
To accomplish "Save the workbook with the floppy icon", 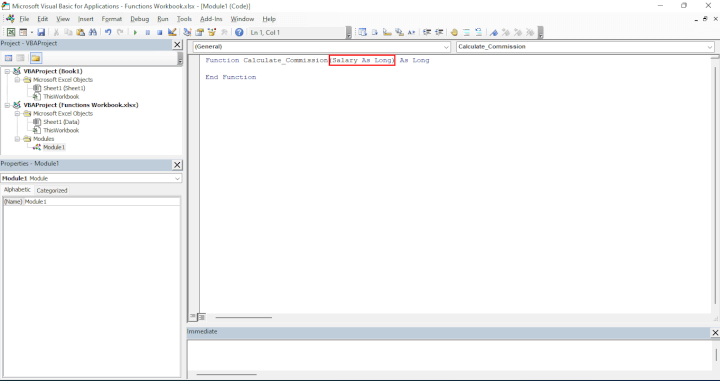I will pyautogui.click(x=41, y=32).
